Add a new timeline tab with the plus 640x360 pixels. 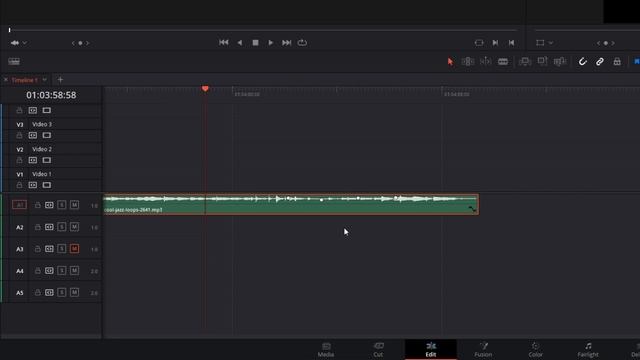click(x=60, y=80)
